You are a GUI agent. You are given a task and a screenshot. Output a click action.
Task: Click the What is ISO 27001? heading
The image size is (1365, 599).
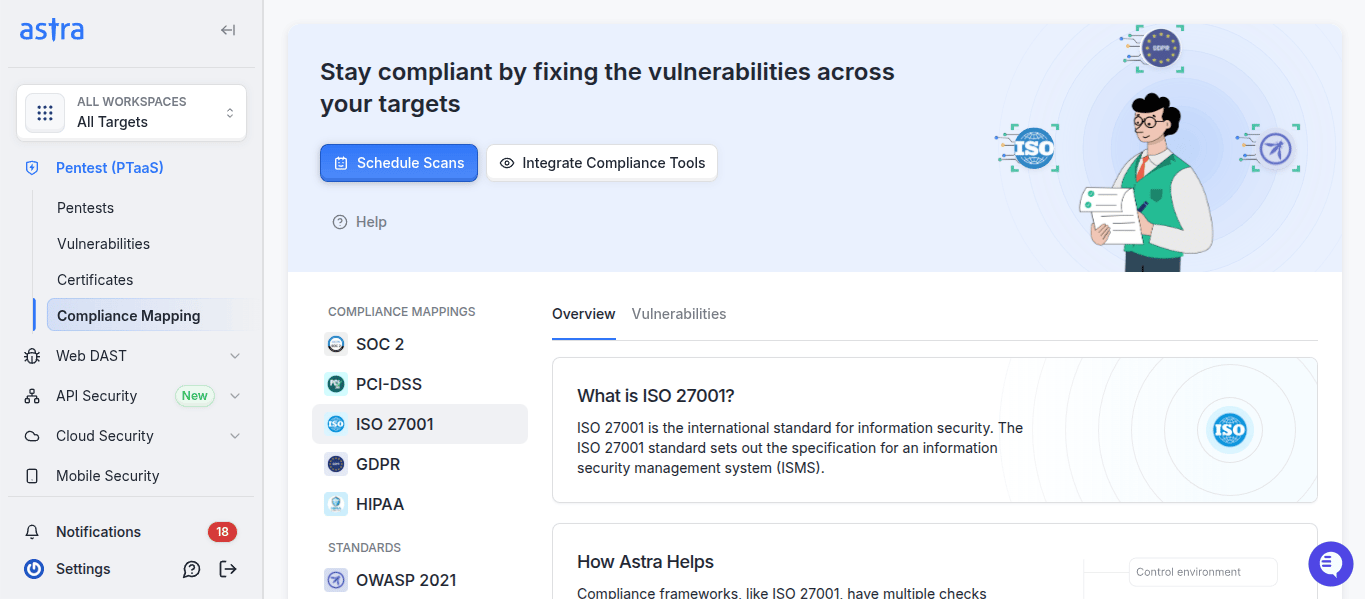point(656,396)
